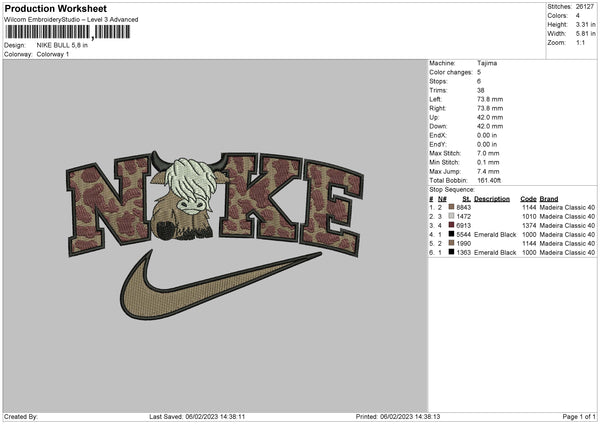Click the brown swatch in stop row 8843

click(x=452, y=207)
